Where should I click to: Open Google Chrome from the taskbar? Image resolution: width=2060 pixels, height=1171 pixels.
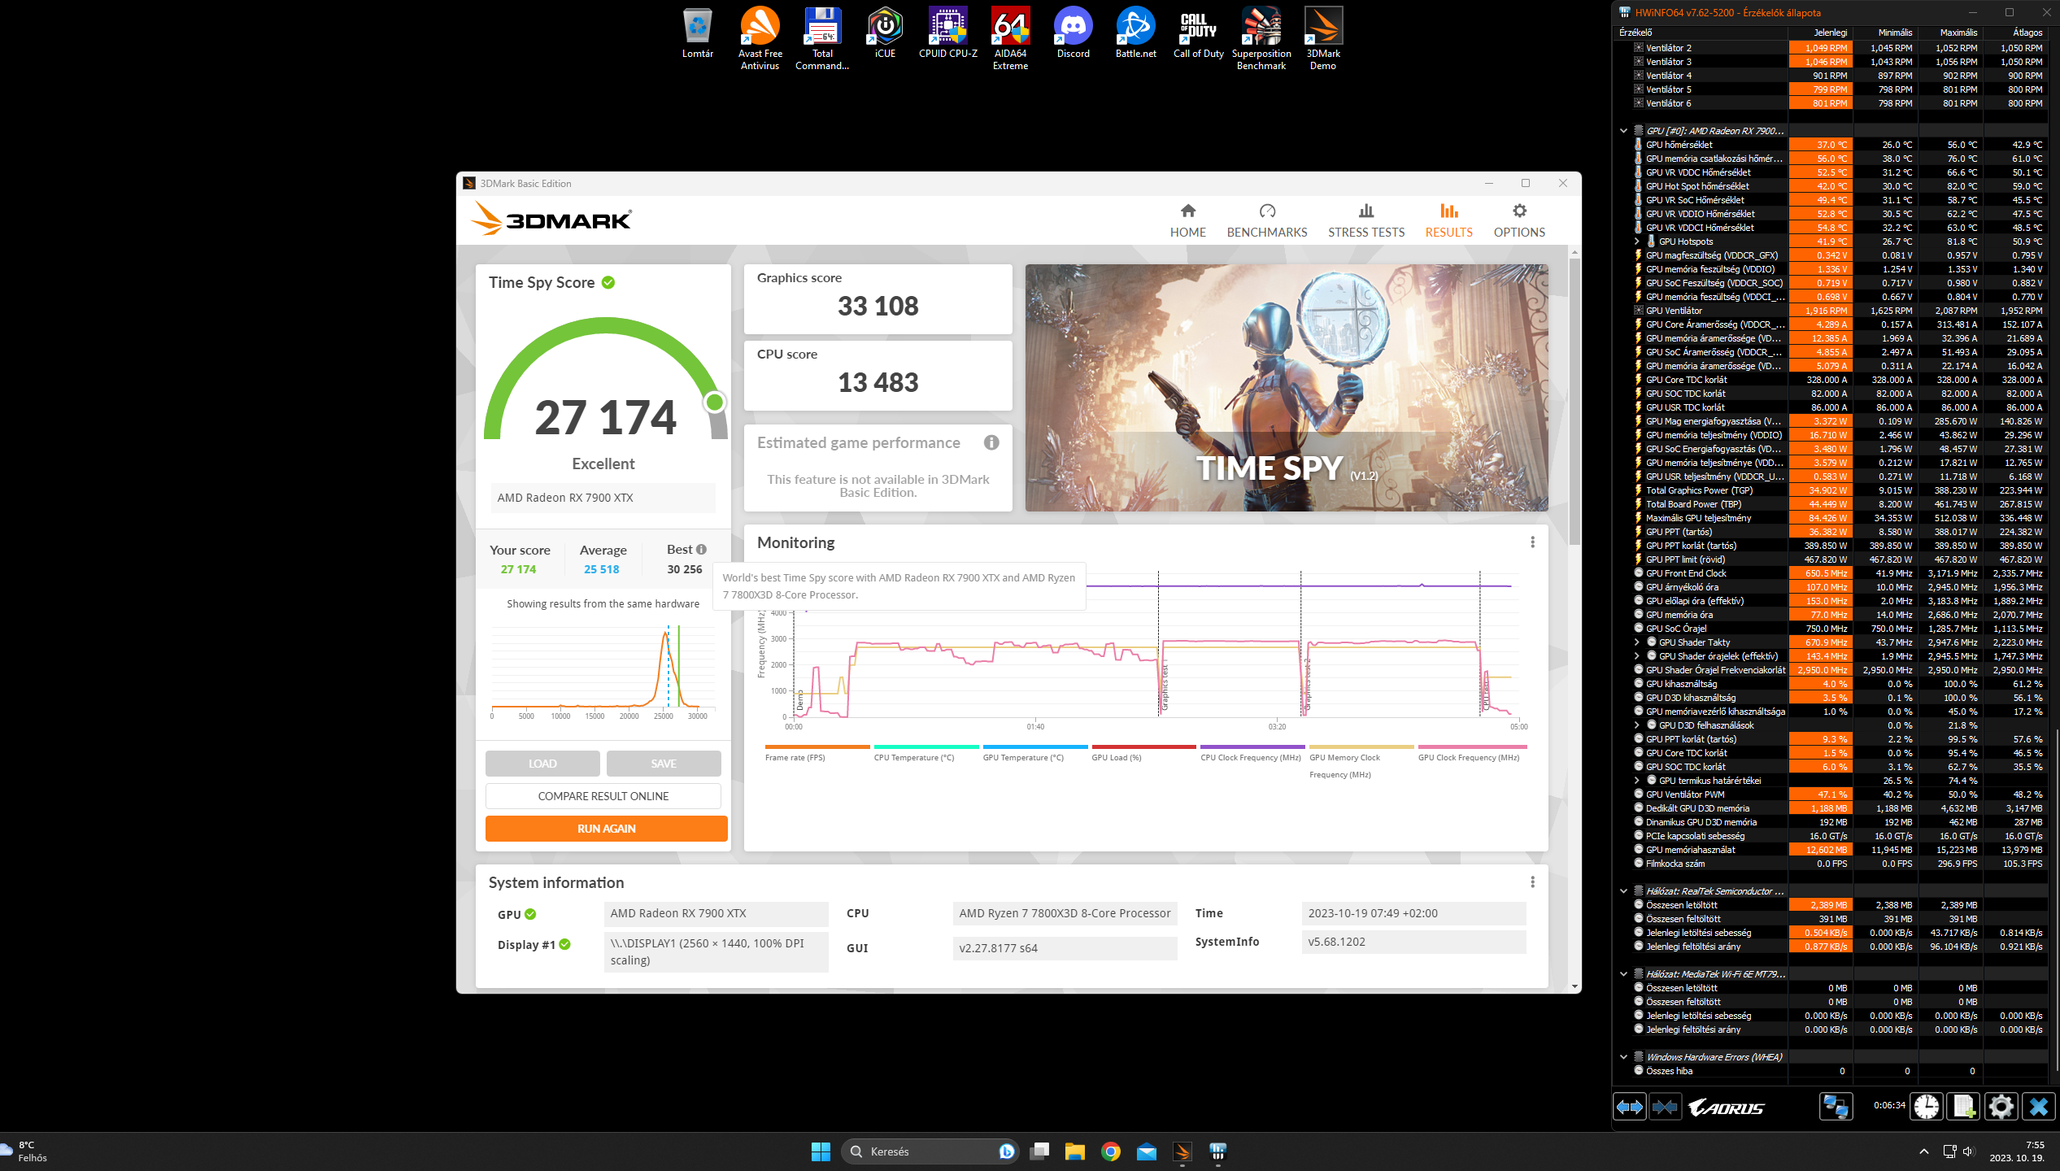click(x=1111, y=1152)
